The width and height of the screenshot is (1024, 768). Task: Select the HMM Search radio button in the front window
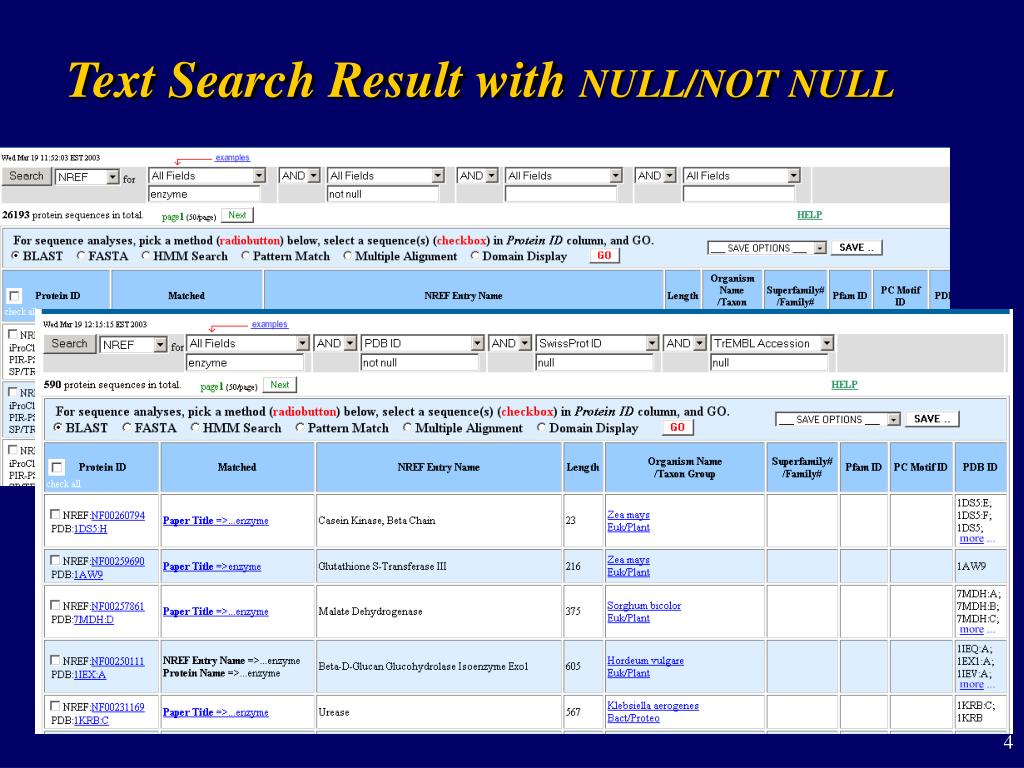tap(195, 428)
